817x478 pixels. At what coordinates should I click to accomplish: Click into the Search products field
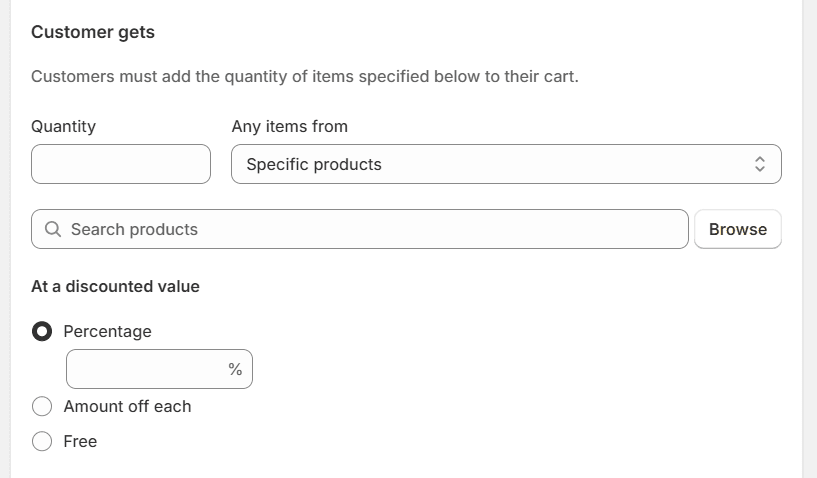[x=370, y=229]
